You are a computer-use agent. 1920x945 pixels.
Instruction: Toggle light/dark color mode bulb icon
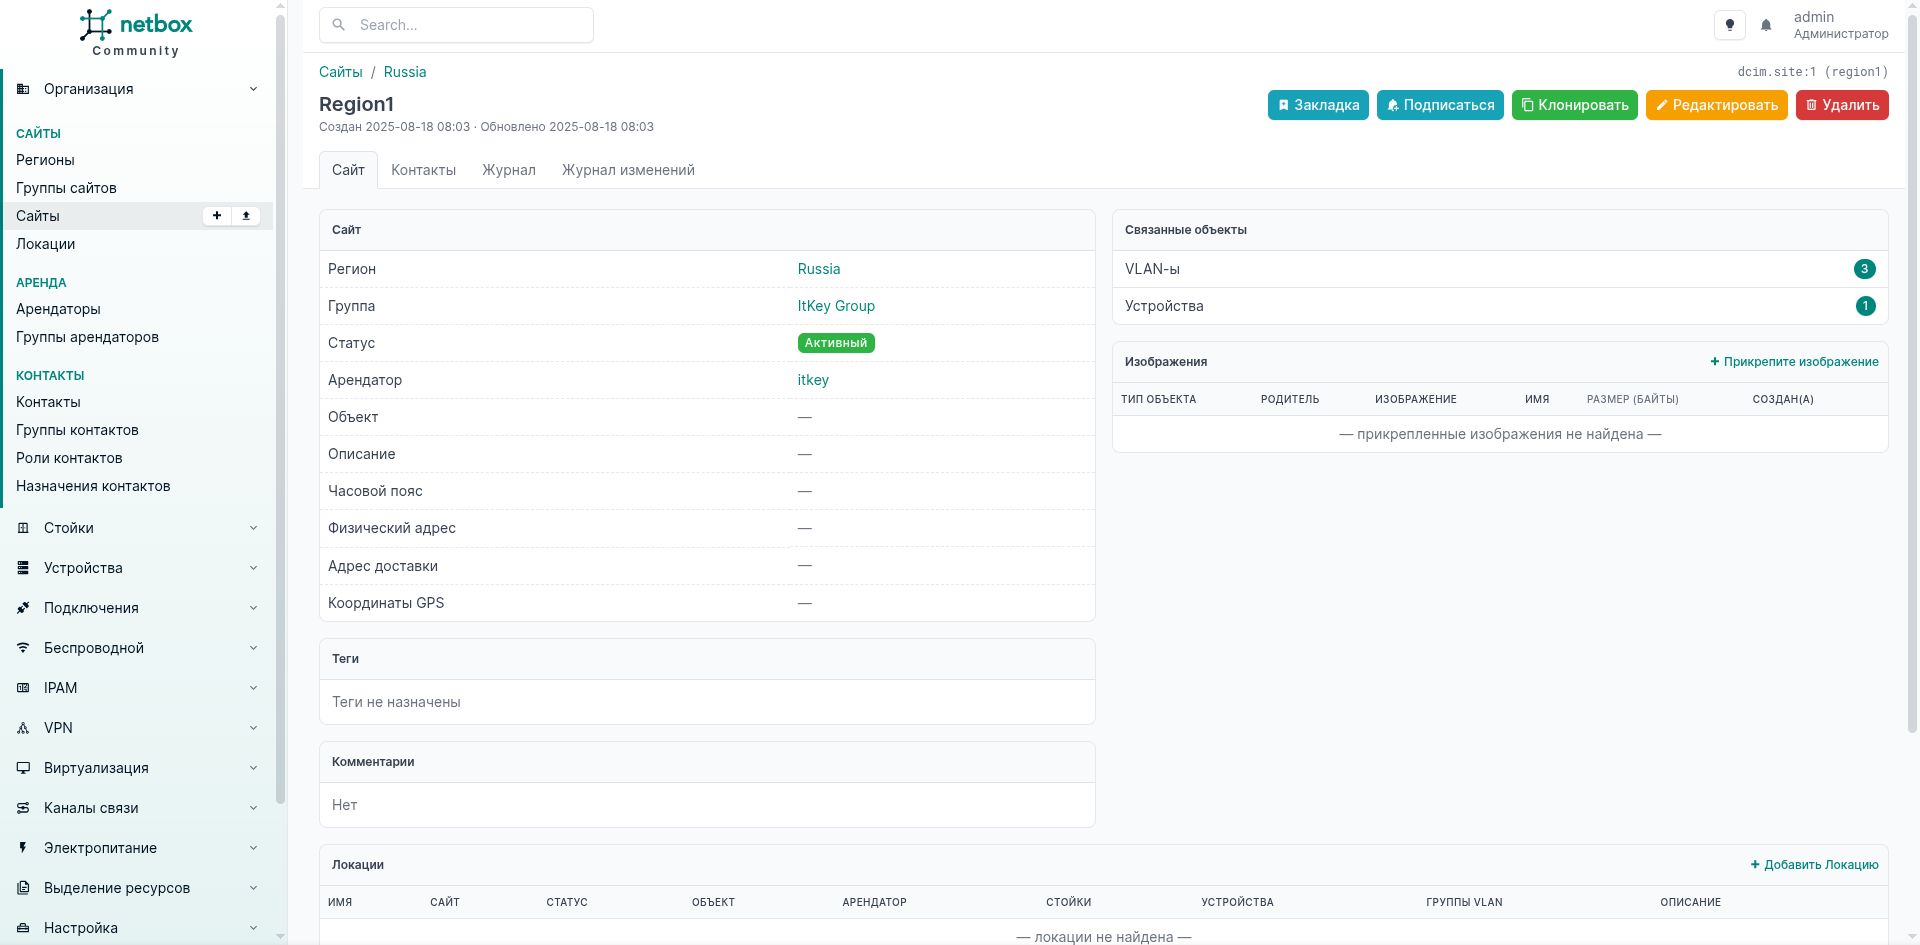pyautogui.click(x=1729, y=25)
